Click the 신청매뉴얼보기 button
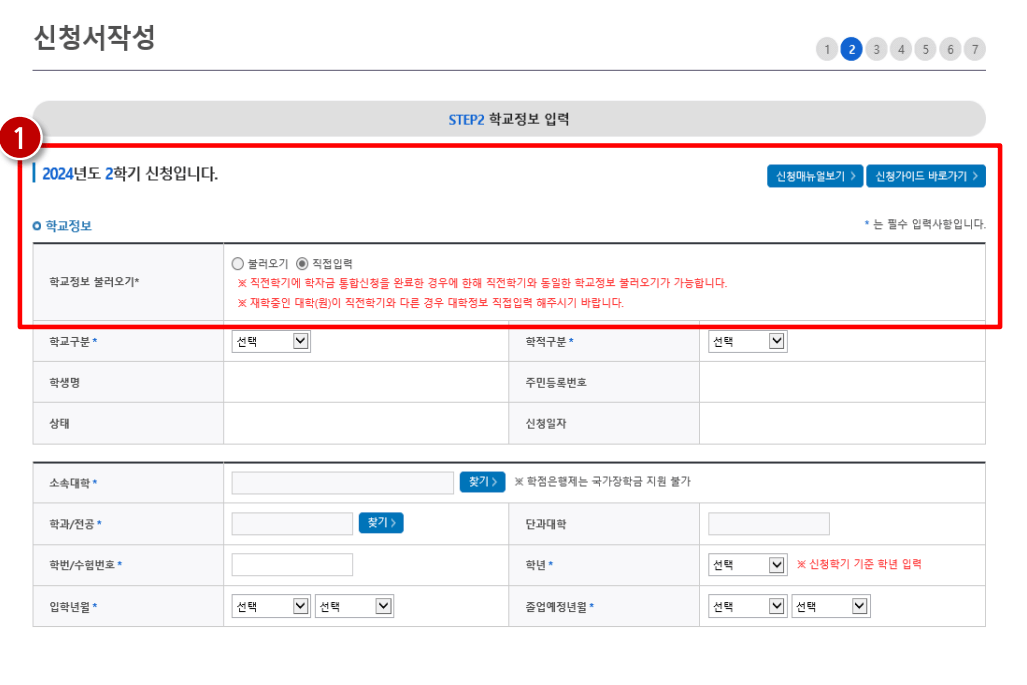The image size is (1027, 685). pos(814,175)
